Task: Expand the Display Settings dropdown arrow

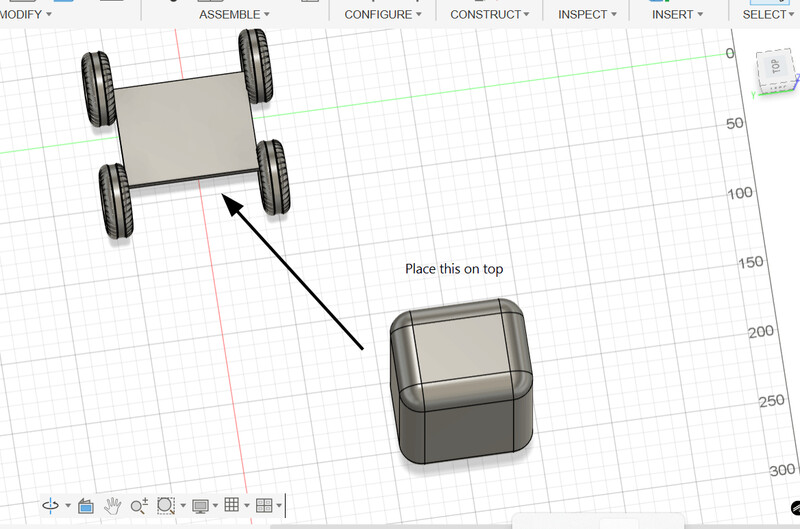Action: pyautogui.click(x=215, y=506)
